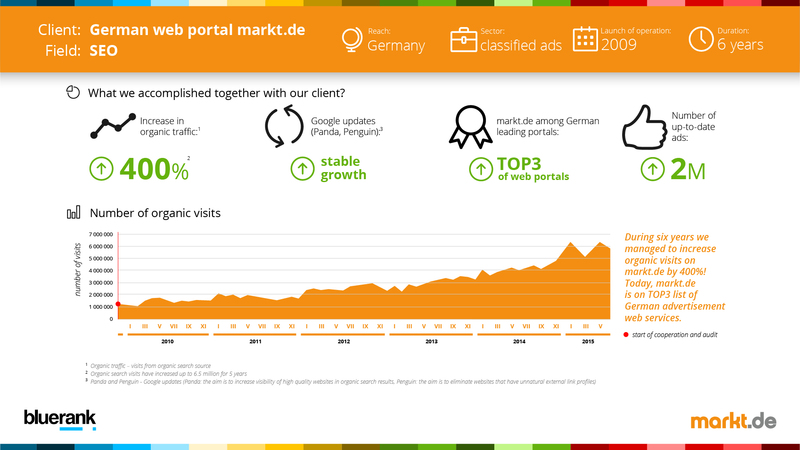Click the line chart icon for organic traffic
The height and width of the screenshot is (450, 800).
(x=113, y=126)
